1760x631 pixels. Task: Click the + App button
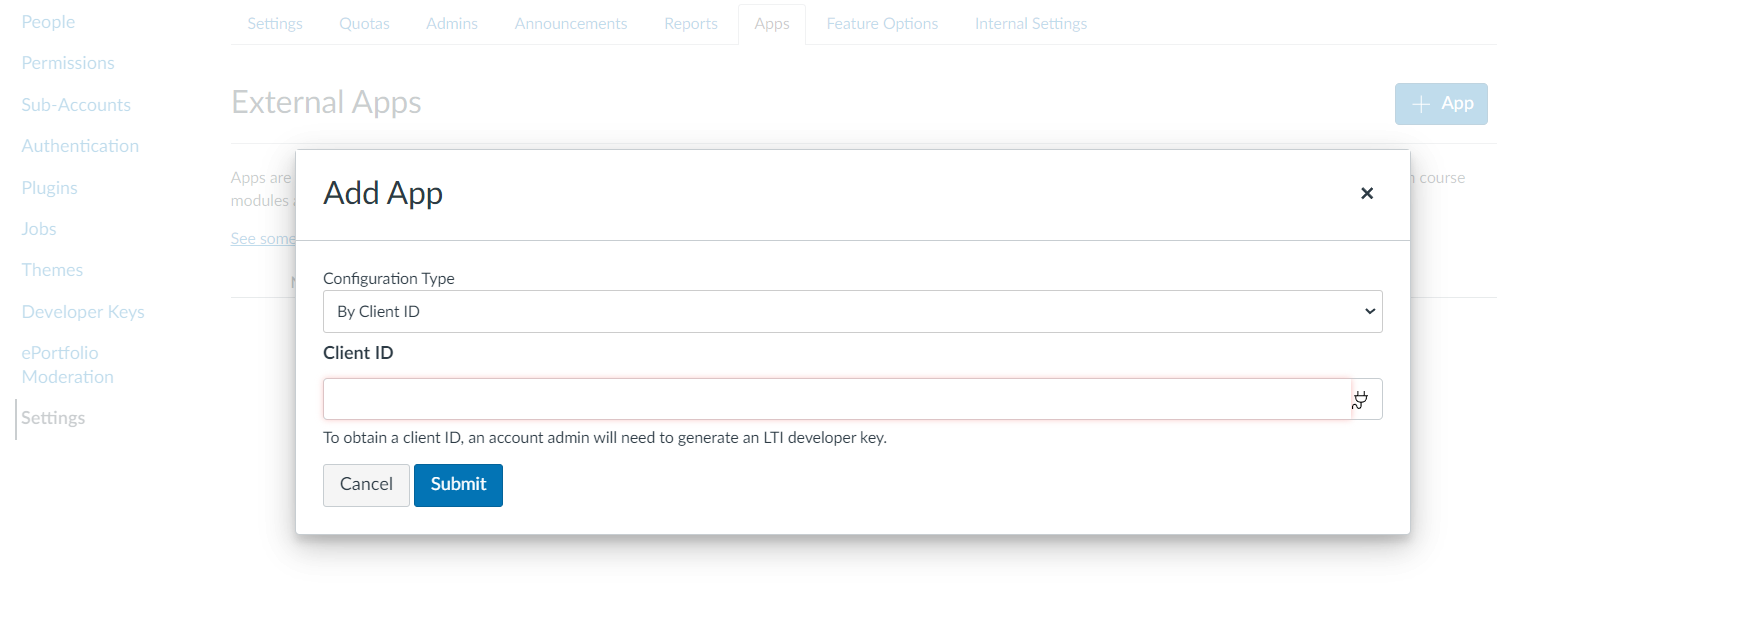1440,104
